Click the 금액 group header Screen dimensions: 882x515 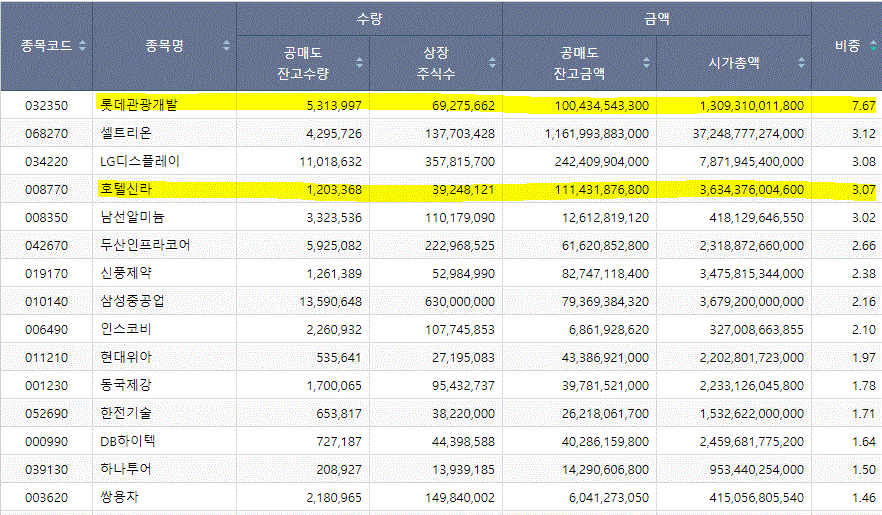click(x=657, y=19)
